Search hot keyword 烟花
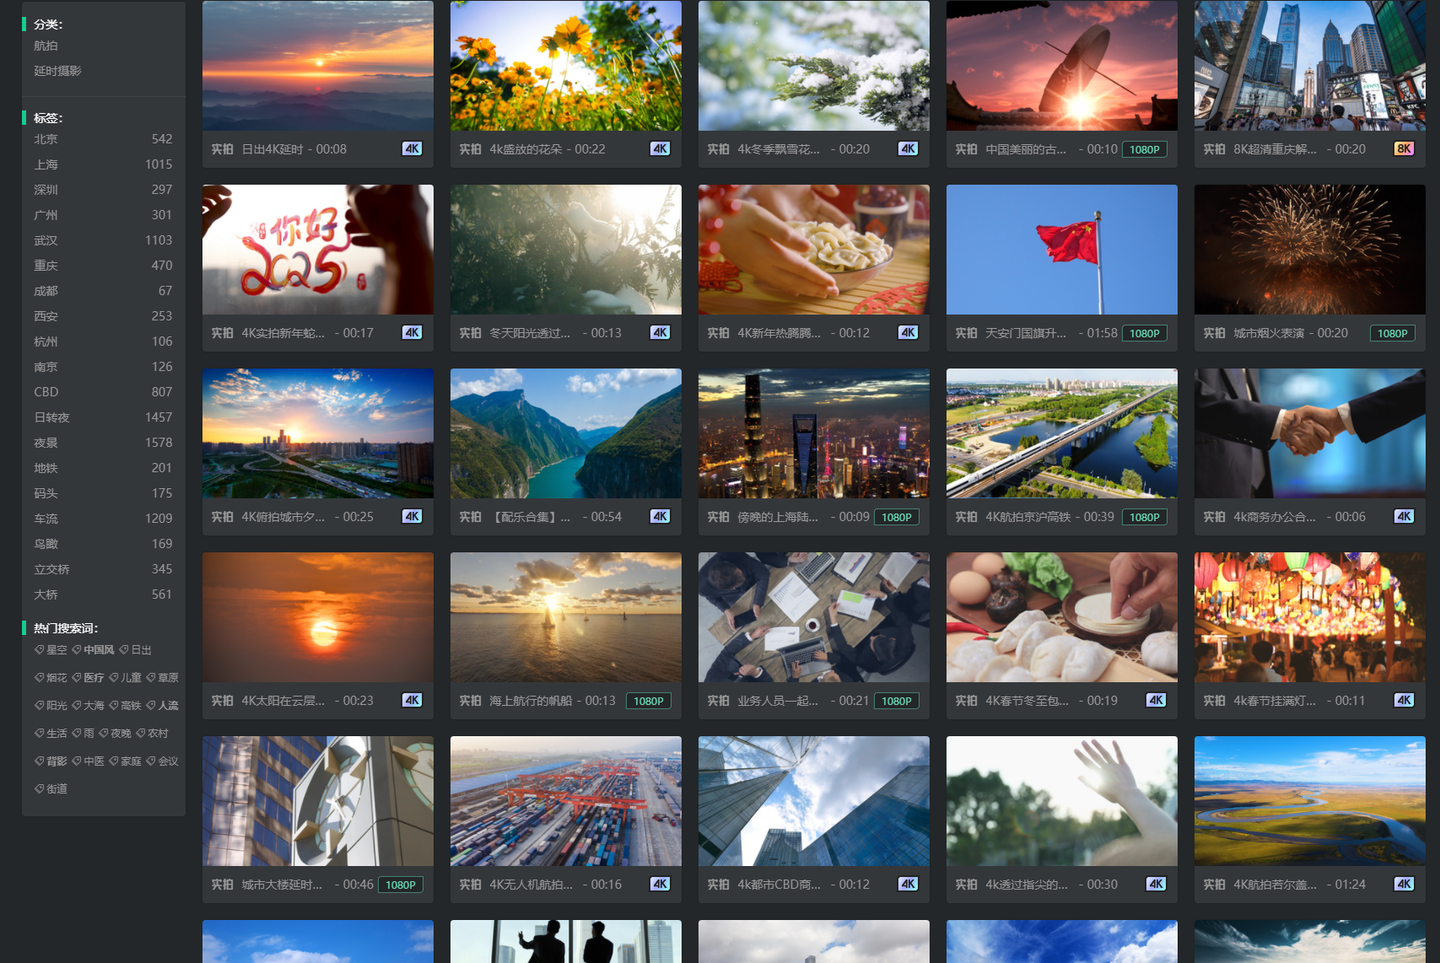The image size is (1440, 963). coord(51,678)
